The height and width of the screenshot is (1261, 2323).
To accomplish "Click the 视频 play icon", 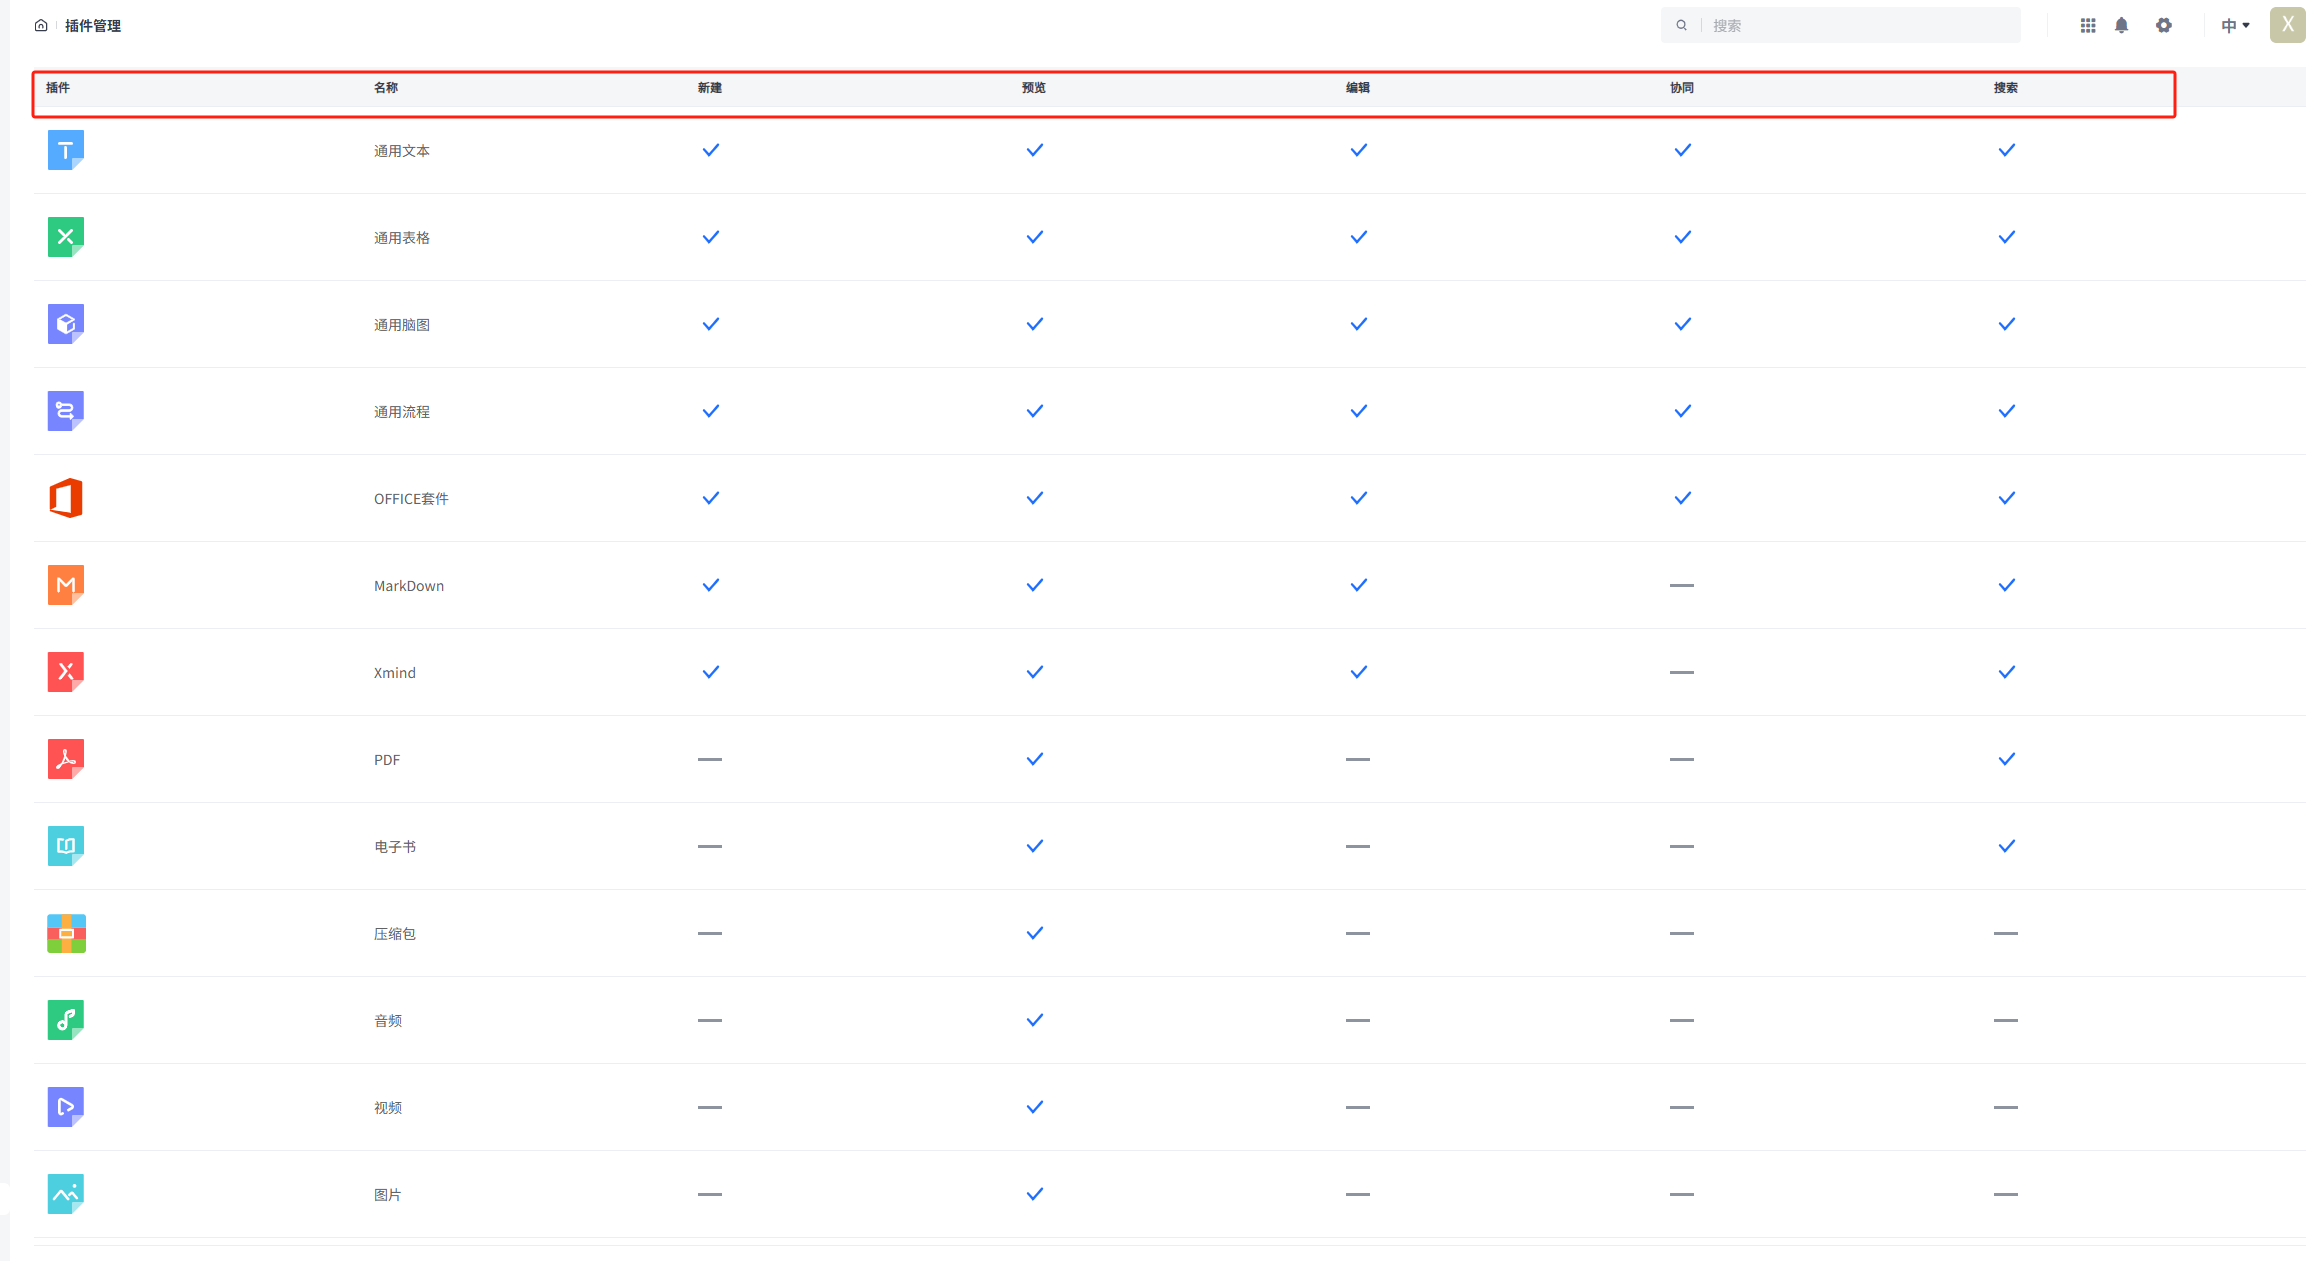I will click(66, 1107).
